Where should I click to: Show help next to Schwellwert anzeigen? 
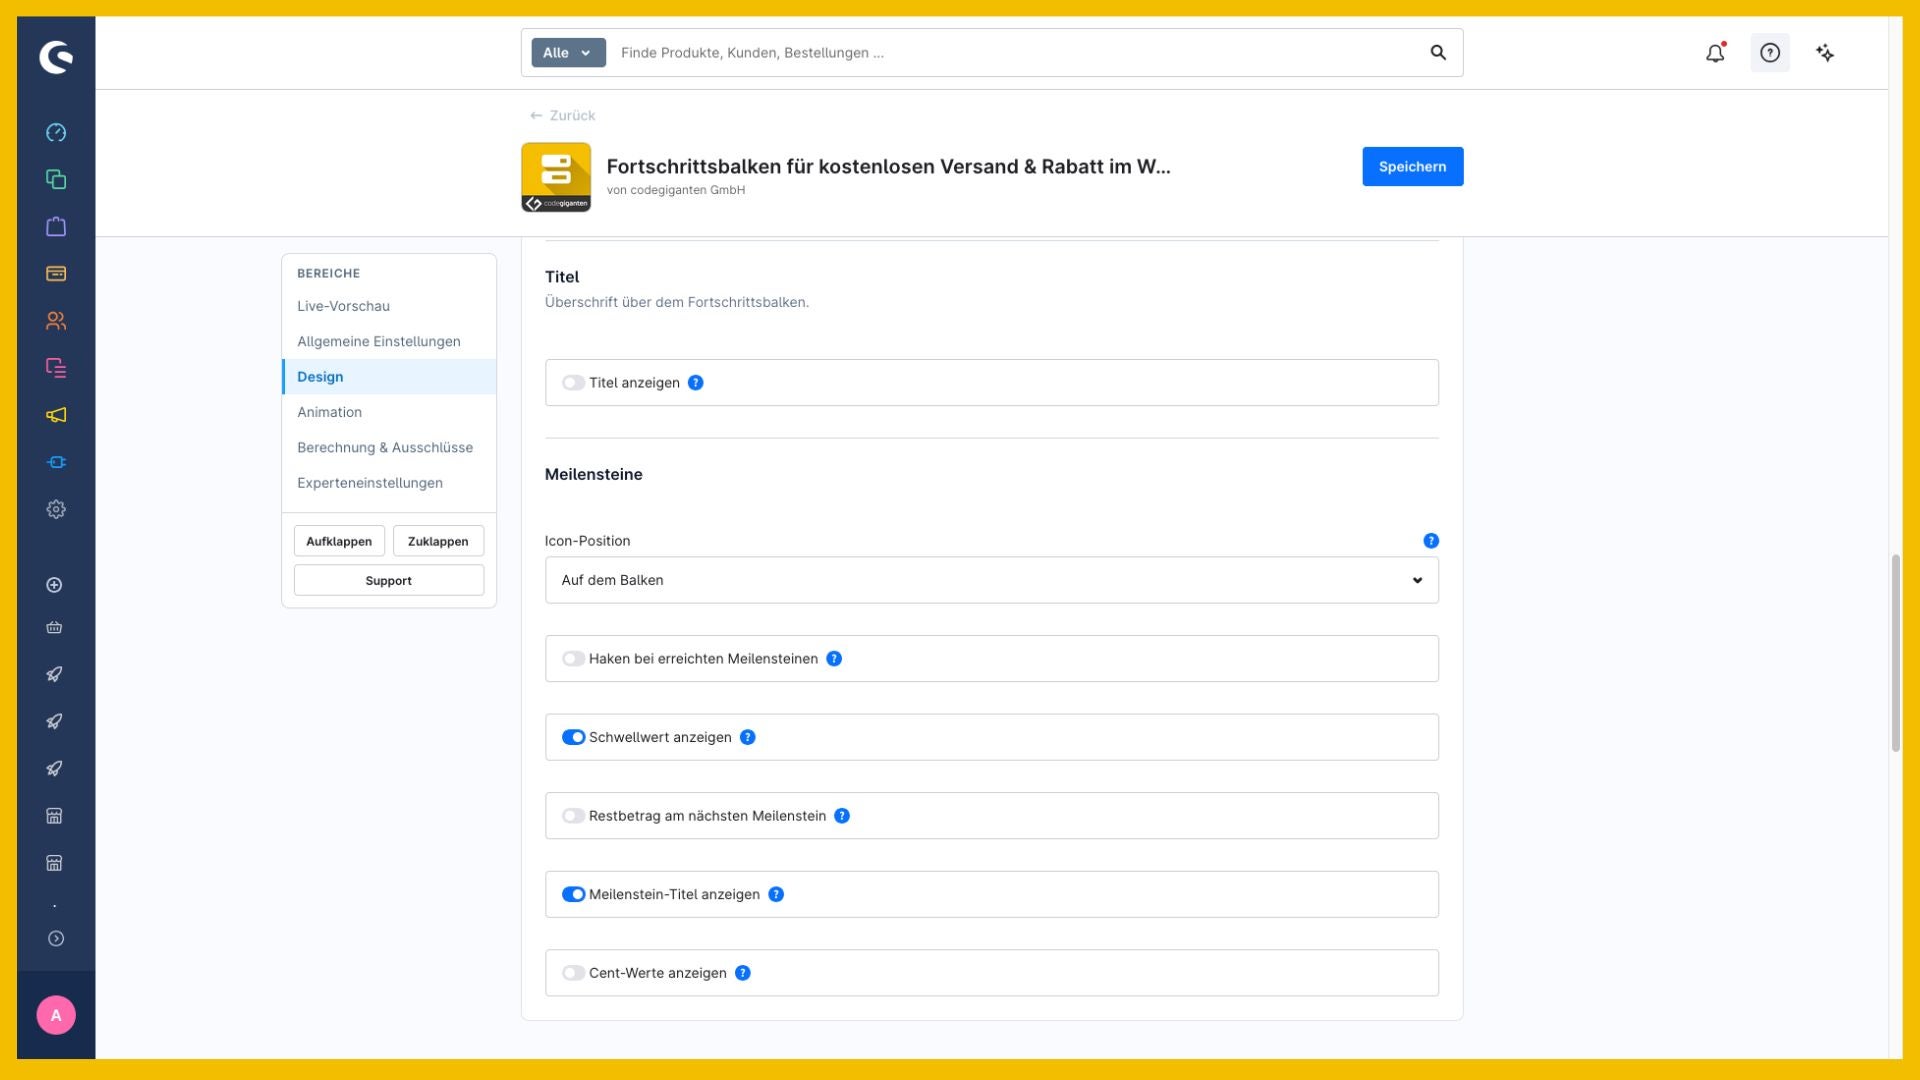(x=748, y=738)
